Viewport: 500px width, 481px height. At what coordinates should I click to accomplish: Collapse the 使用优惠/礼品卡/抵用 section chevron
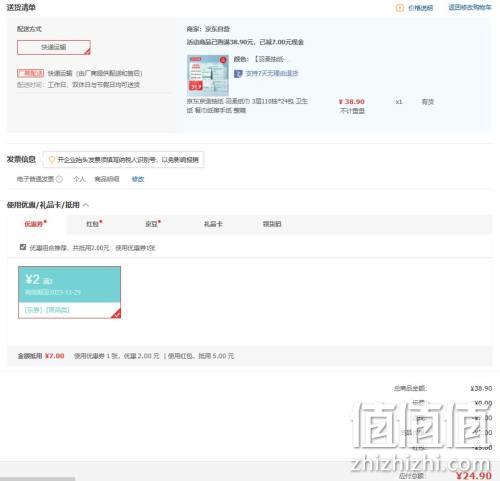85,205
